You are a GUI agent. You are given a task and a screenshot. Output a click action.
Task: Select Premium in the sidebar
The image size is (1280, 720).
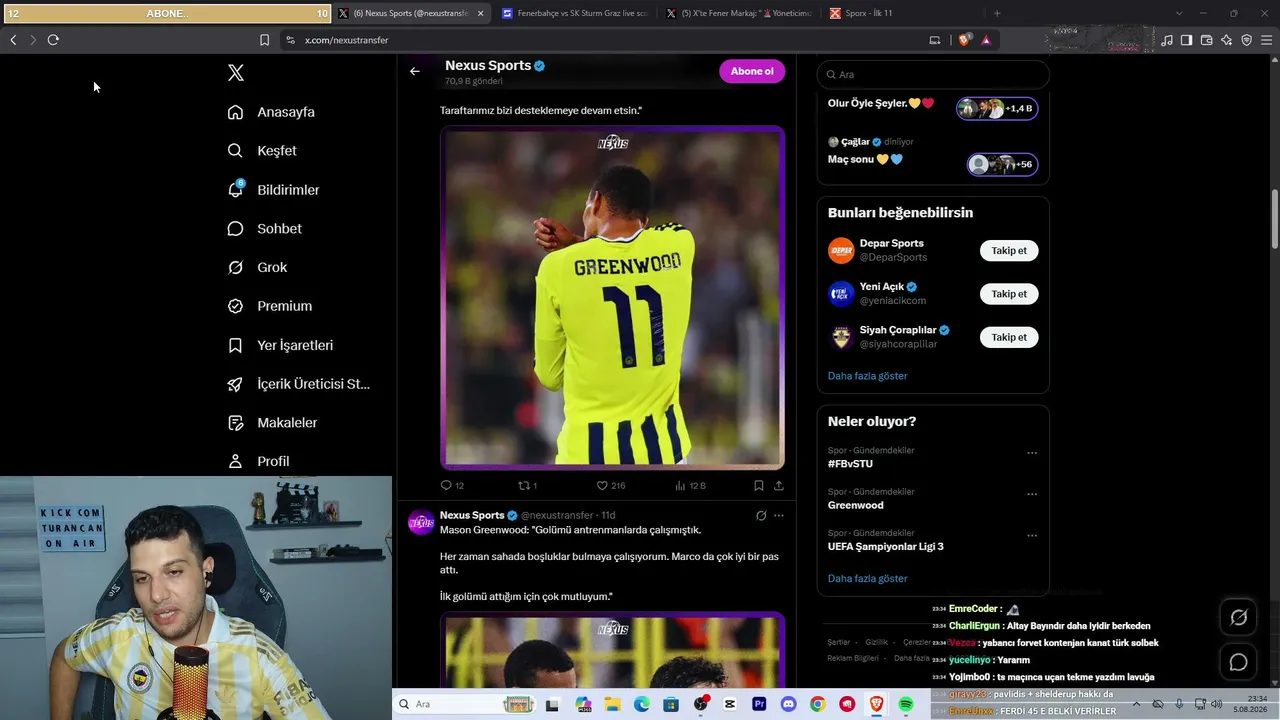coord(269,306)
